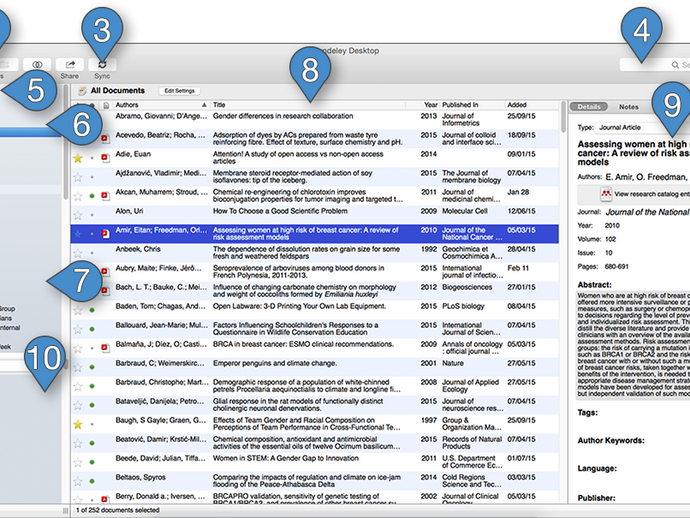Sort by the Year column header
690x518 pixels.
tap(422, 105)
